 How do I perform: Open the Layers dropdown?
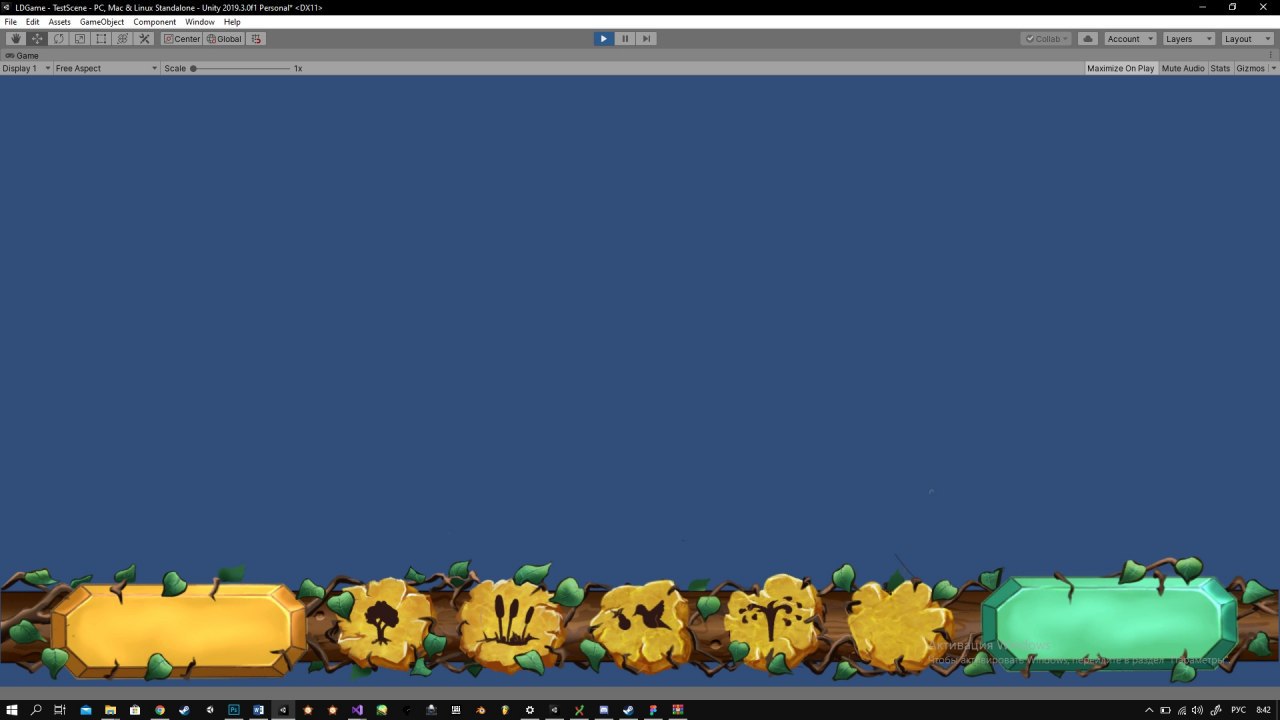[x=1188, y=39]
